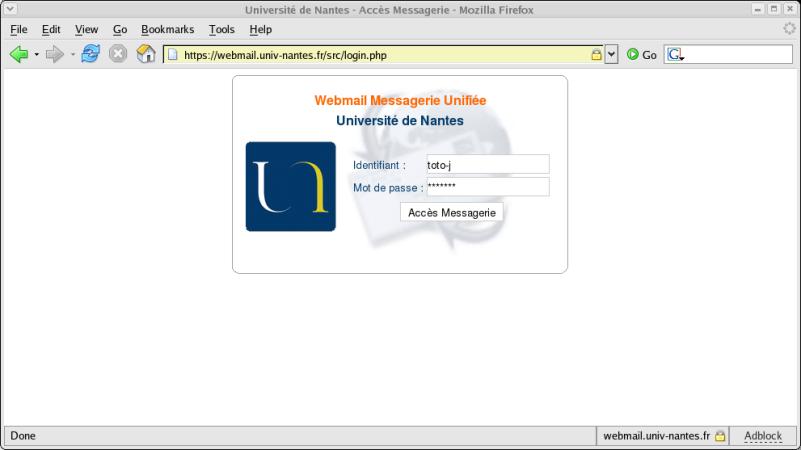Open the Bookmarks menu
The height and width of the screenshot is (450, 801).
167,30
